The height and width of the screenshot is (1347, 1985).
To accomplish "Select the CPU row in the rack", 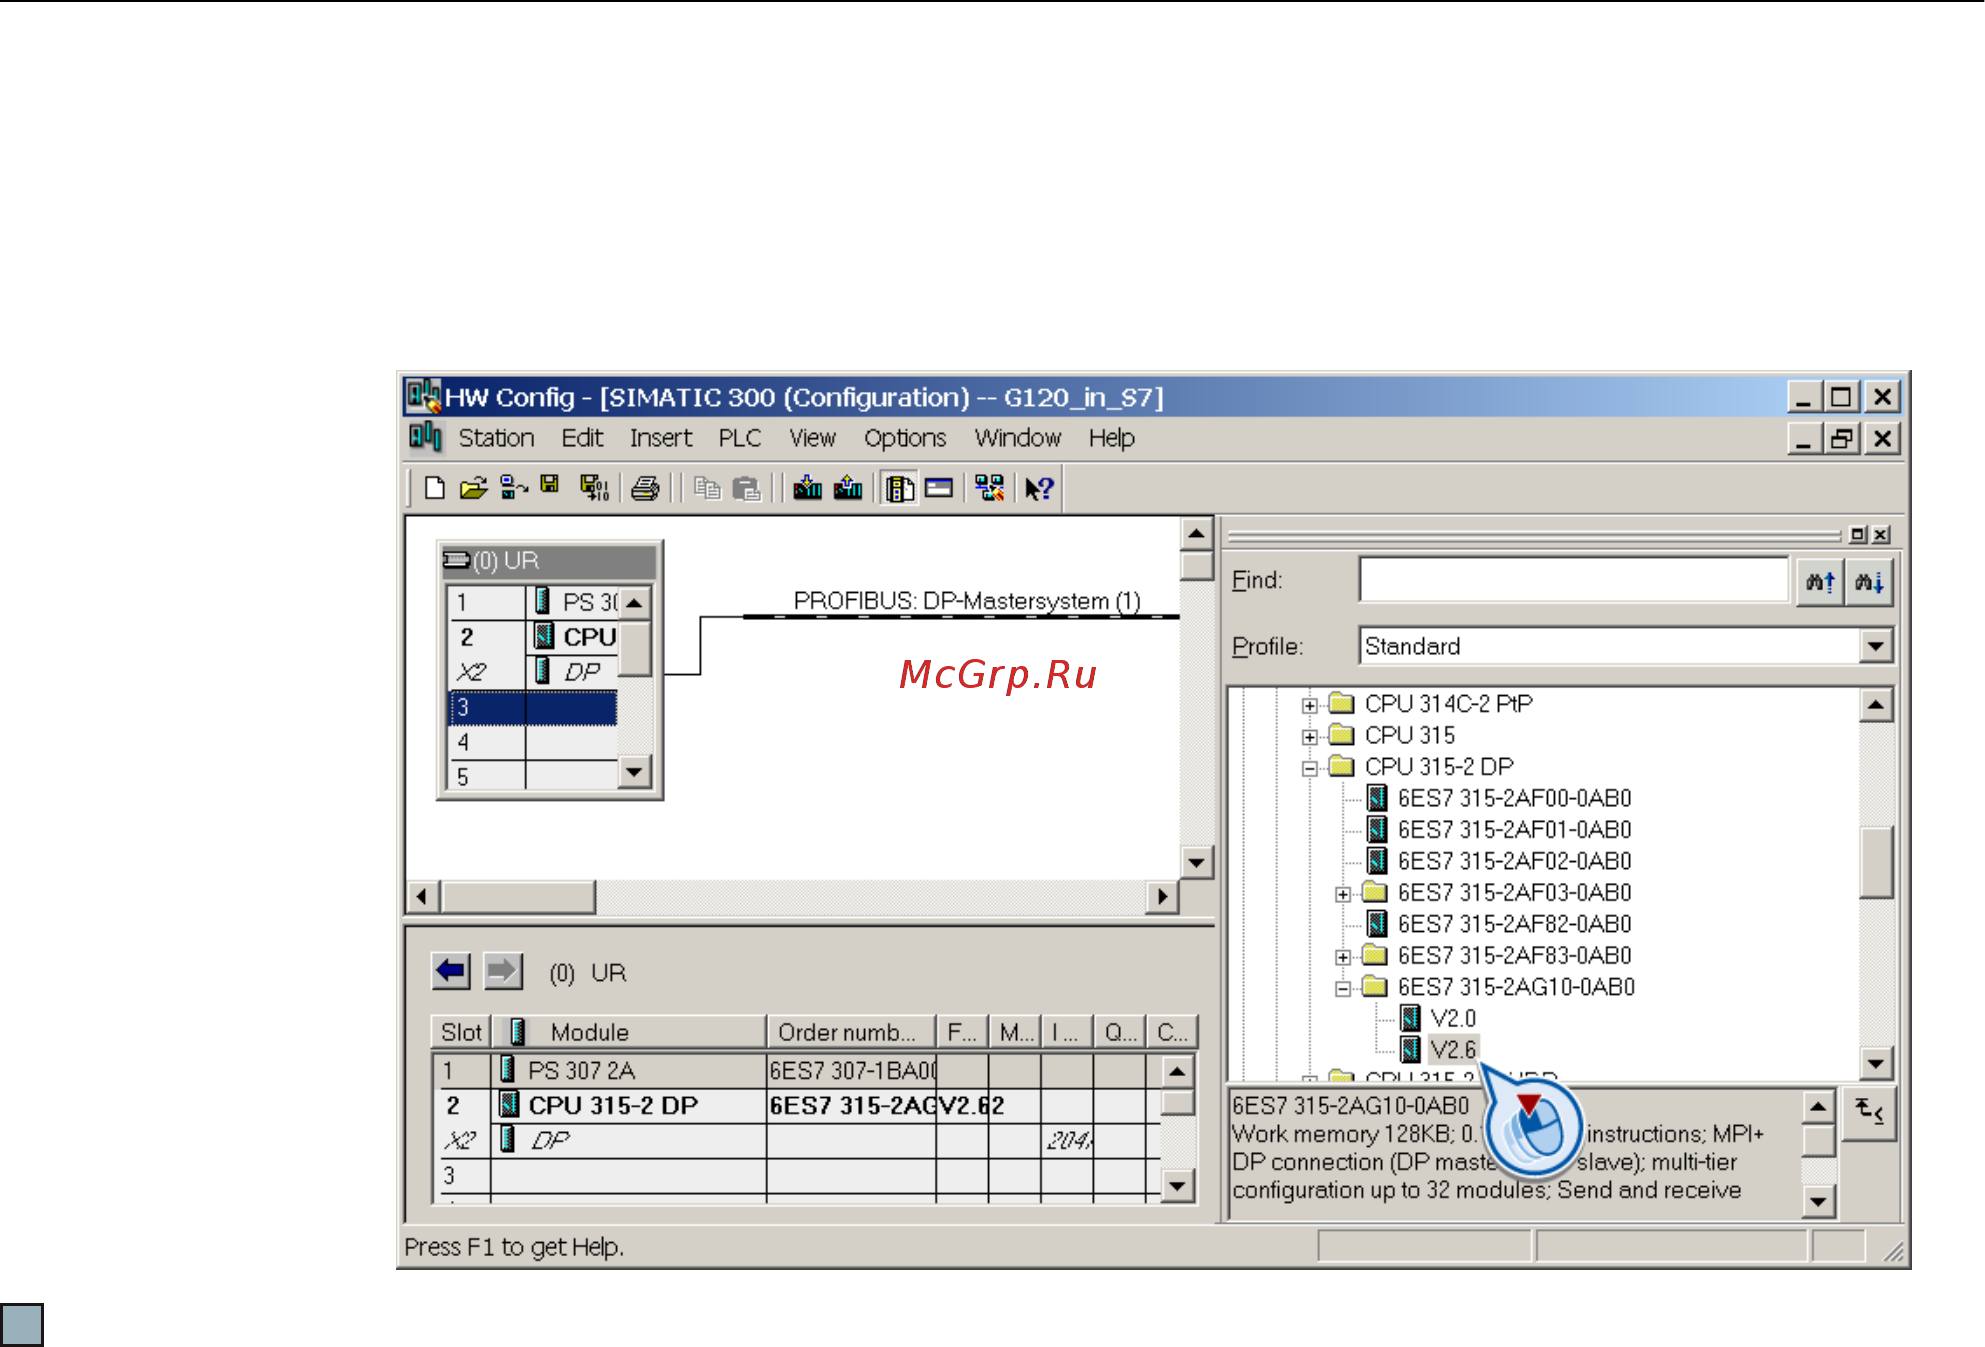I will pyautogui.click(x=533, y=637).
